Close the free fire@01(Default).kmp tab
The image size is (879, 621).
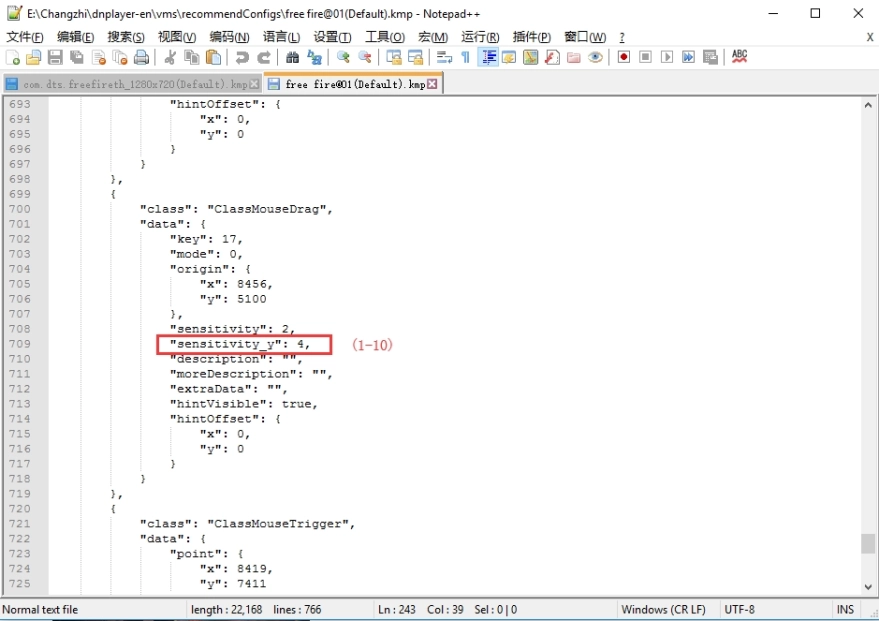click(x=433, y=84)
